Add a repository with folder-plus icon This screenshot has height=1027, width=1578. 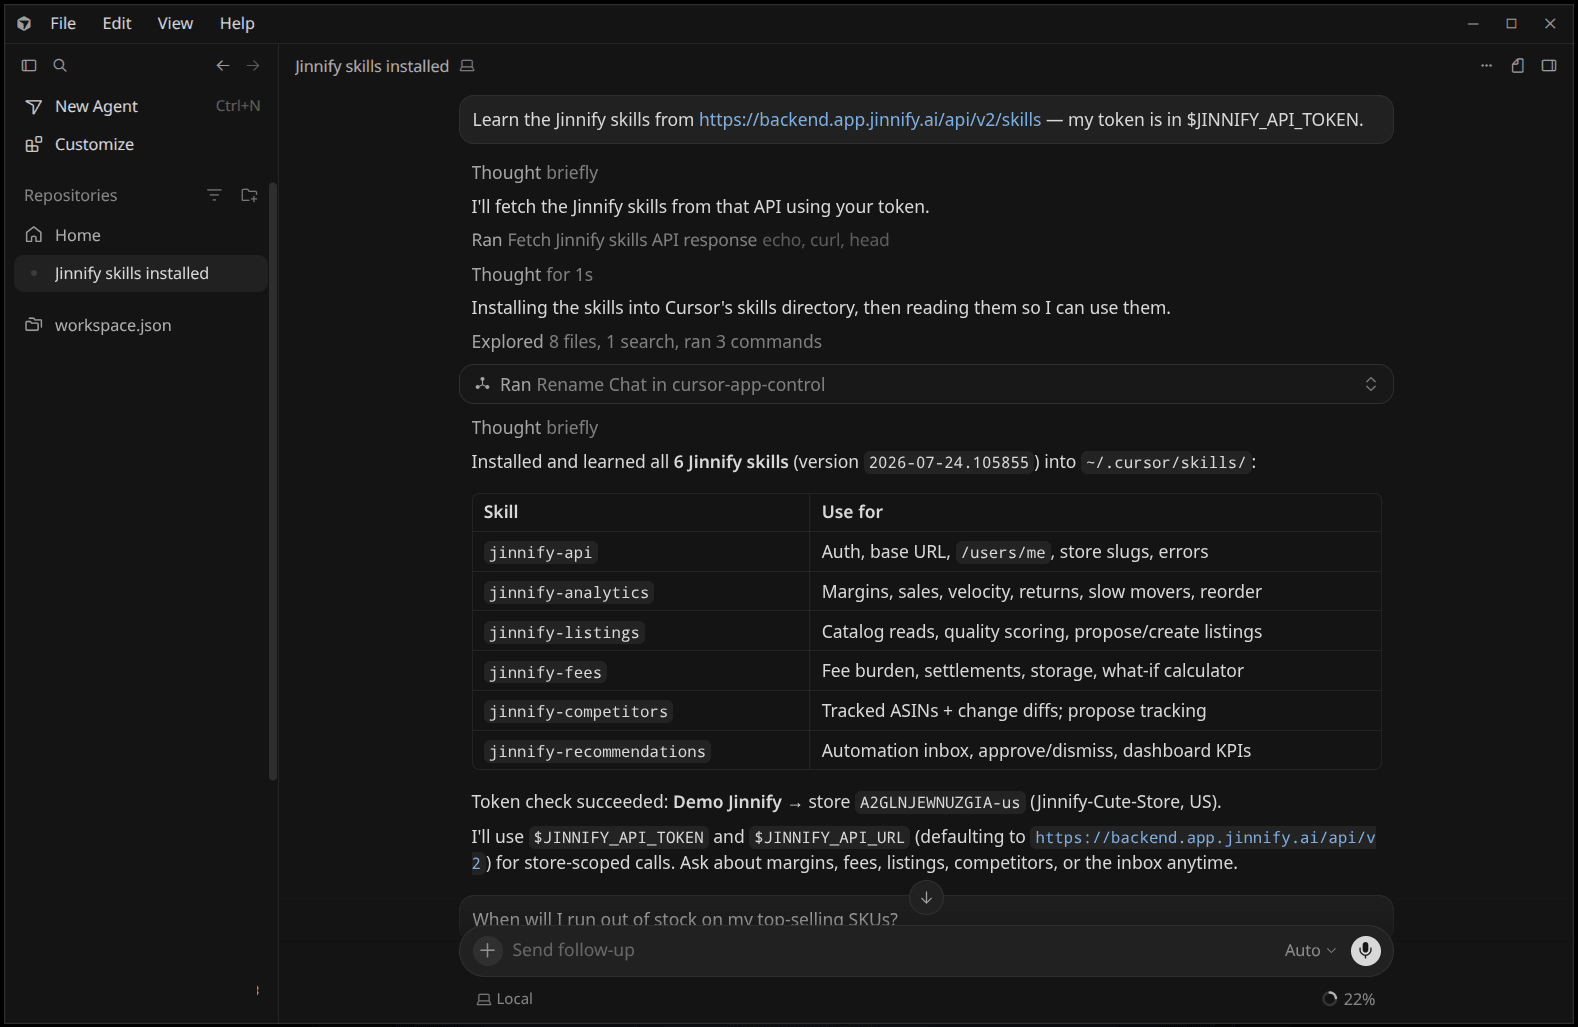[249, 195]
